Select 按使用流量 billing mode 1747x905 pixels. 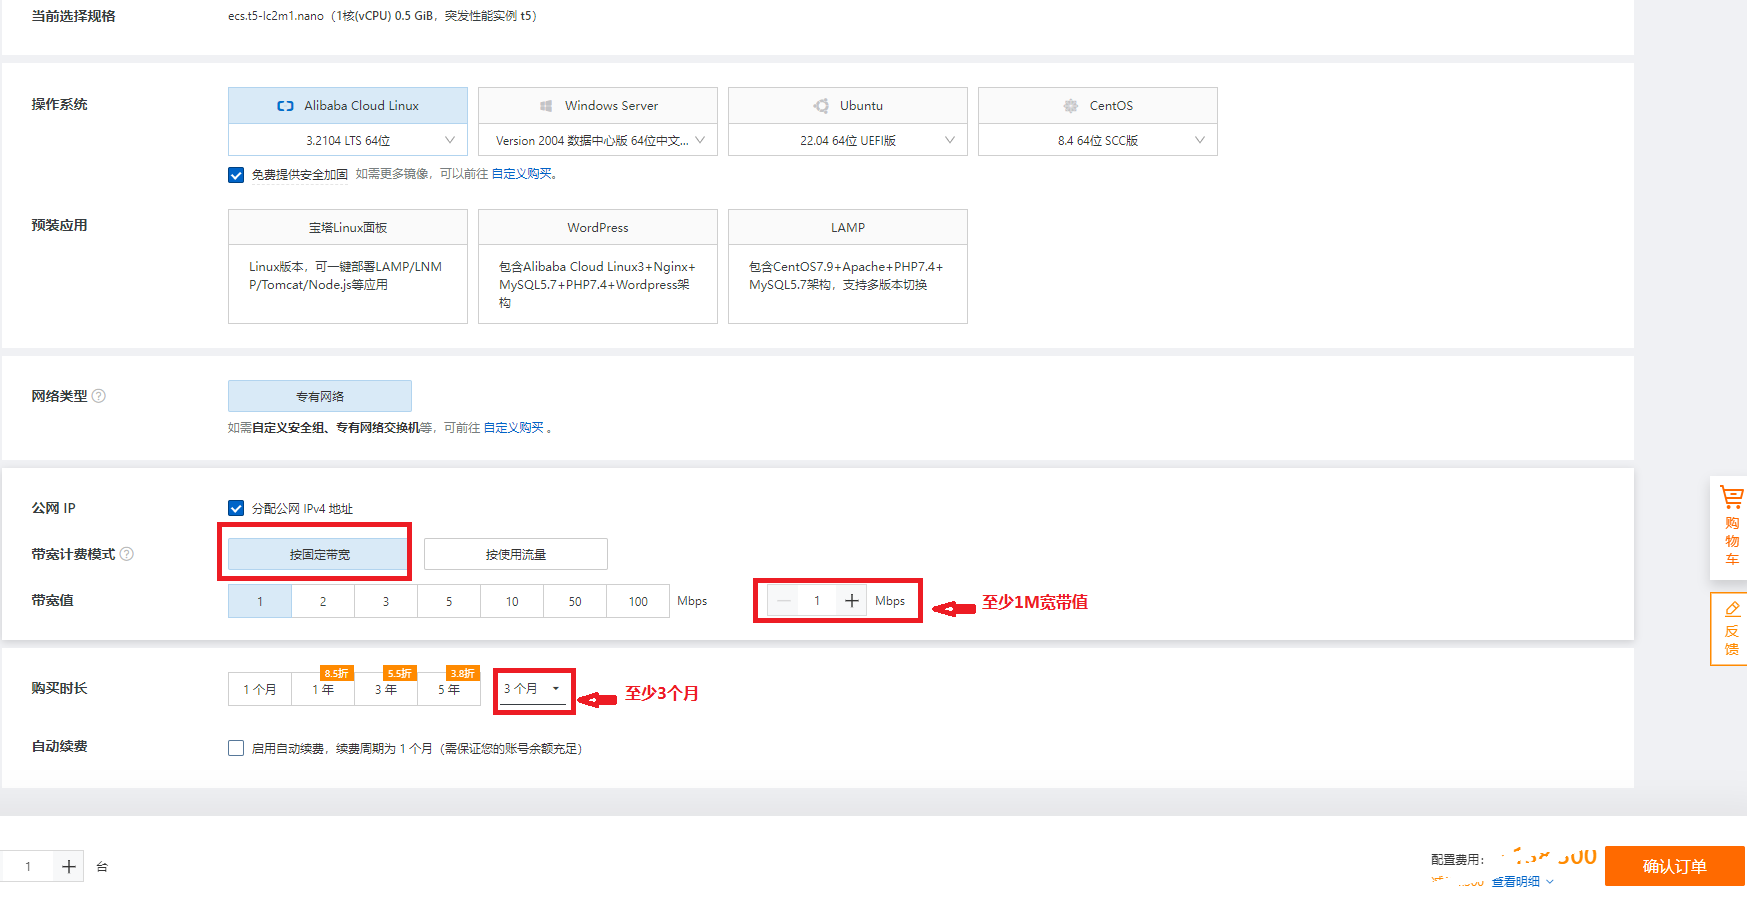click(516, 554)
